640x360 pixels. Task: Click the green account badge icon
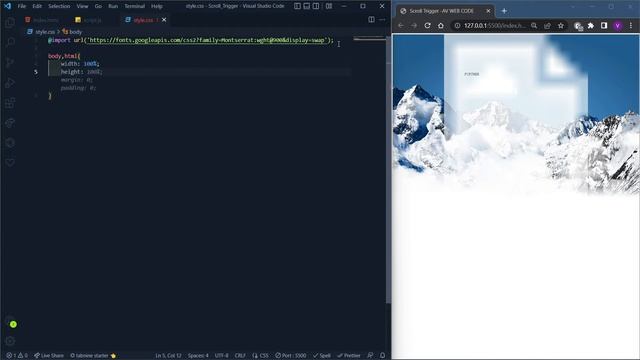[x=13, y=324]
